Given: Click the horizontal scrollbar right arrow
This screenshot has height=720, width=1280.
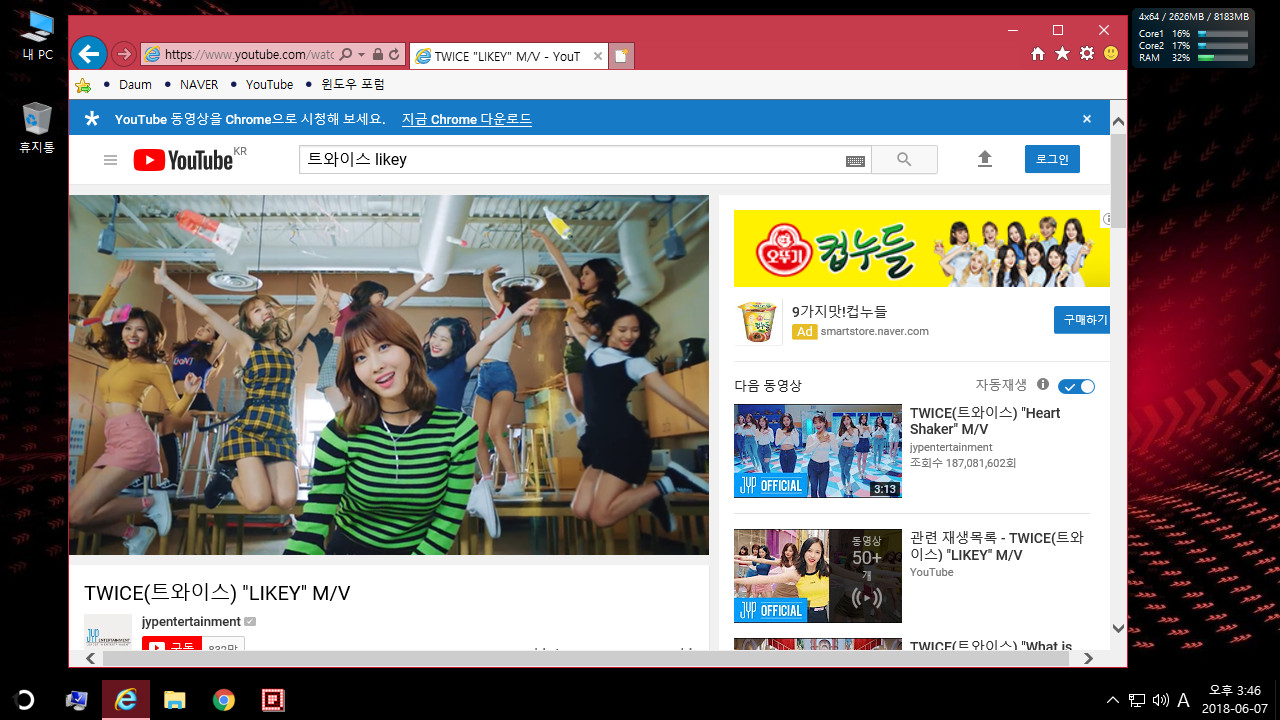Looking at the screenshot, I should (1088, 659).
